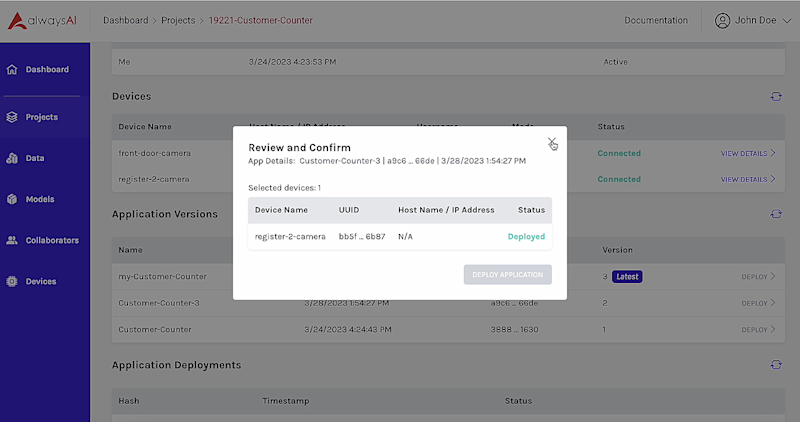The height and width of the screenshot is (422, 800).
Task: Click Customer-Counter application name
Action: pos(155,330)
